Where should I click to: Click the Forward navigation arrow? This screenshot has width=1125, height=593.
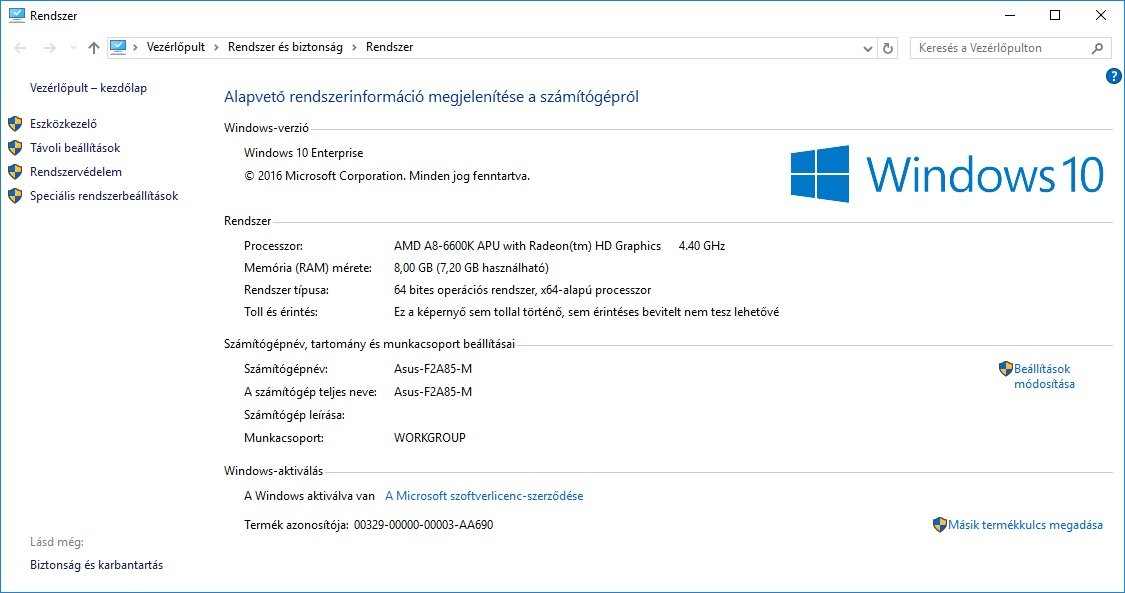[x=49, y=48]
